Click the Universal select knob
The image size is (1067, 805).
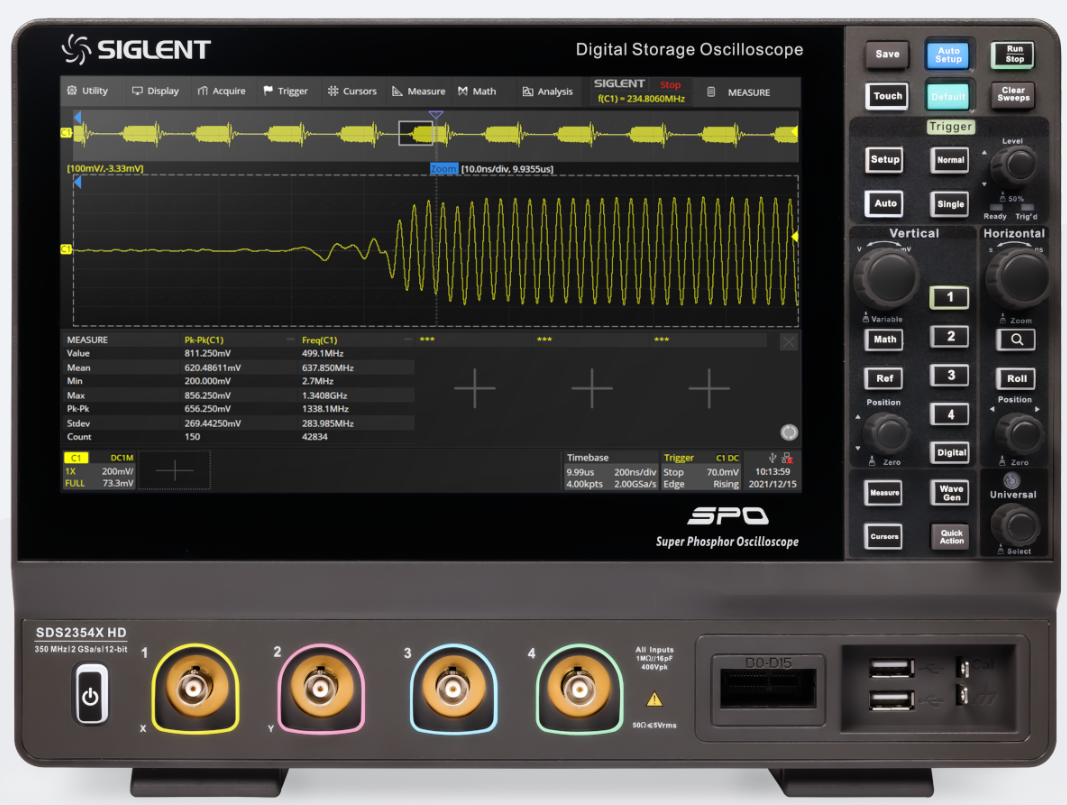[1015, 525]
